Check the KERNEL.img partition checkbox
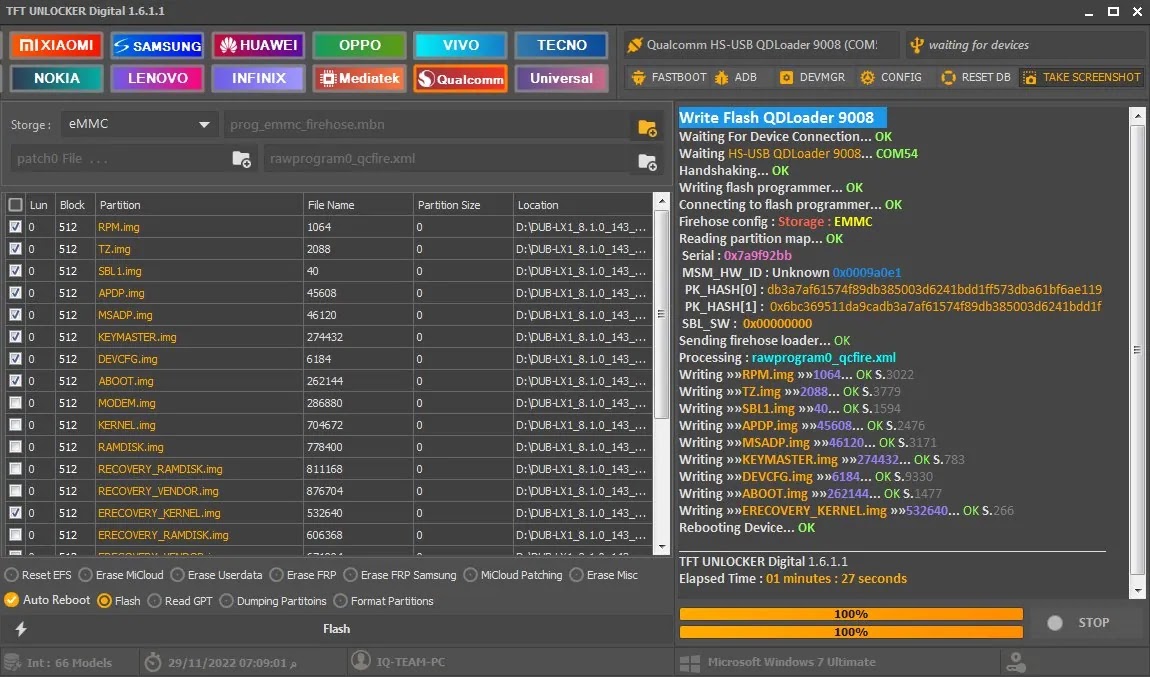Viewport: 1150px width, 677px height. pos(15,425)
